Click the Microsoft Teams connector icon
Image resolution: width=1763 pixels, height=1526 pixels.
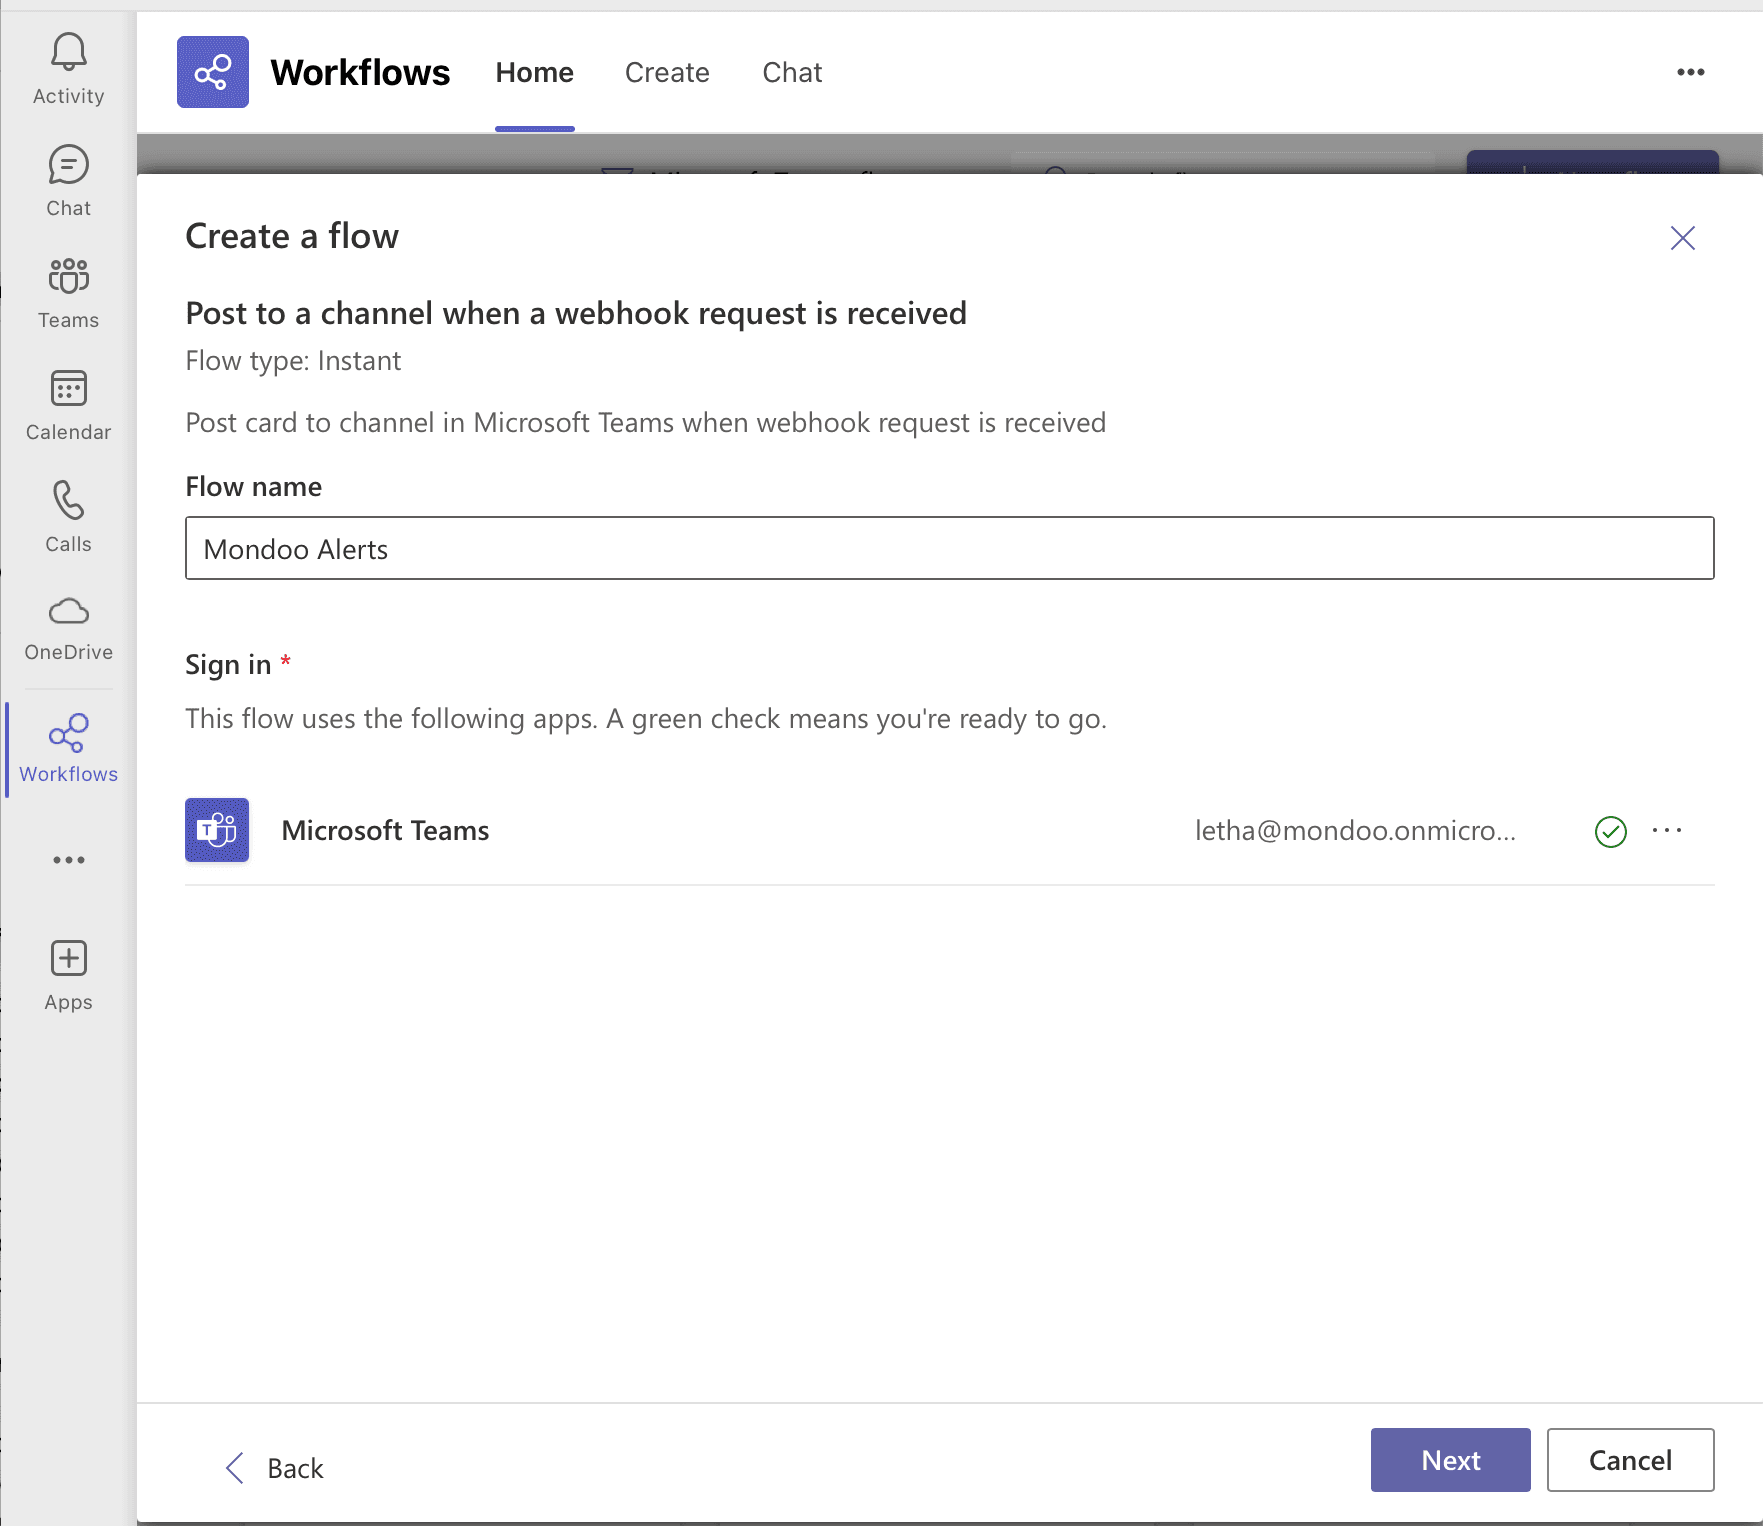click(216, 830)
